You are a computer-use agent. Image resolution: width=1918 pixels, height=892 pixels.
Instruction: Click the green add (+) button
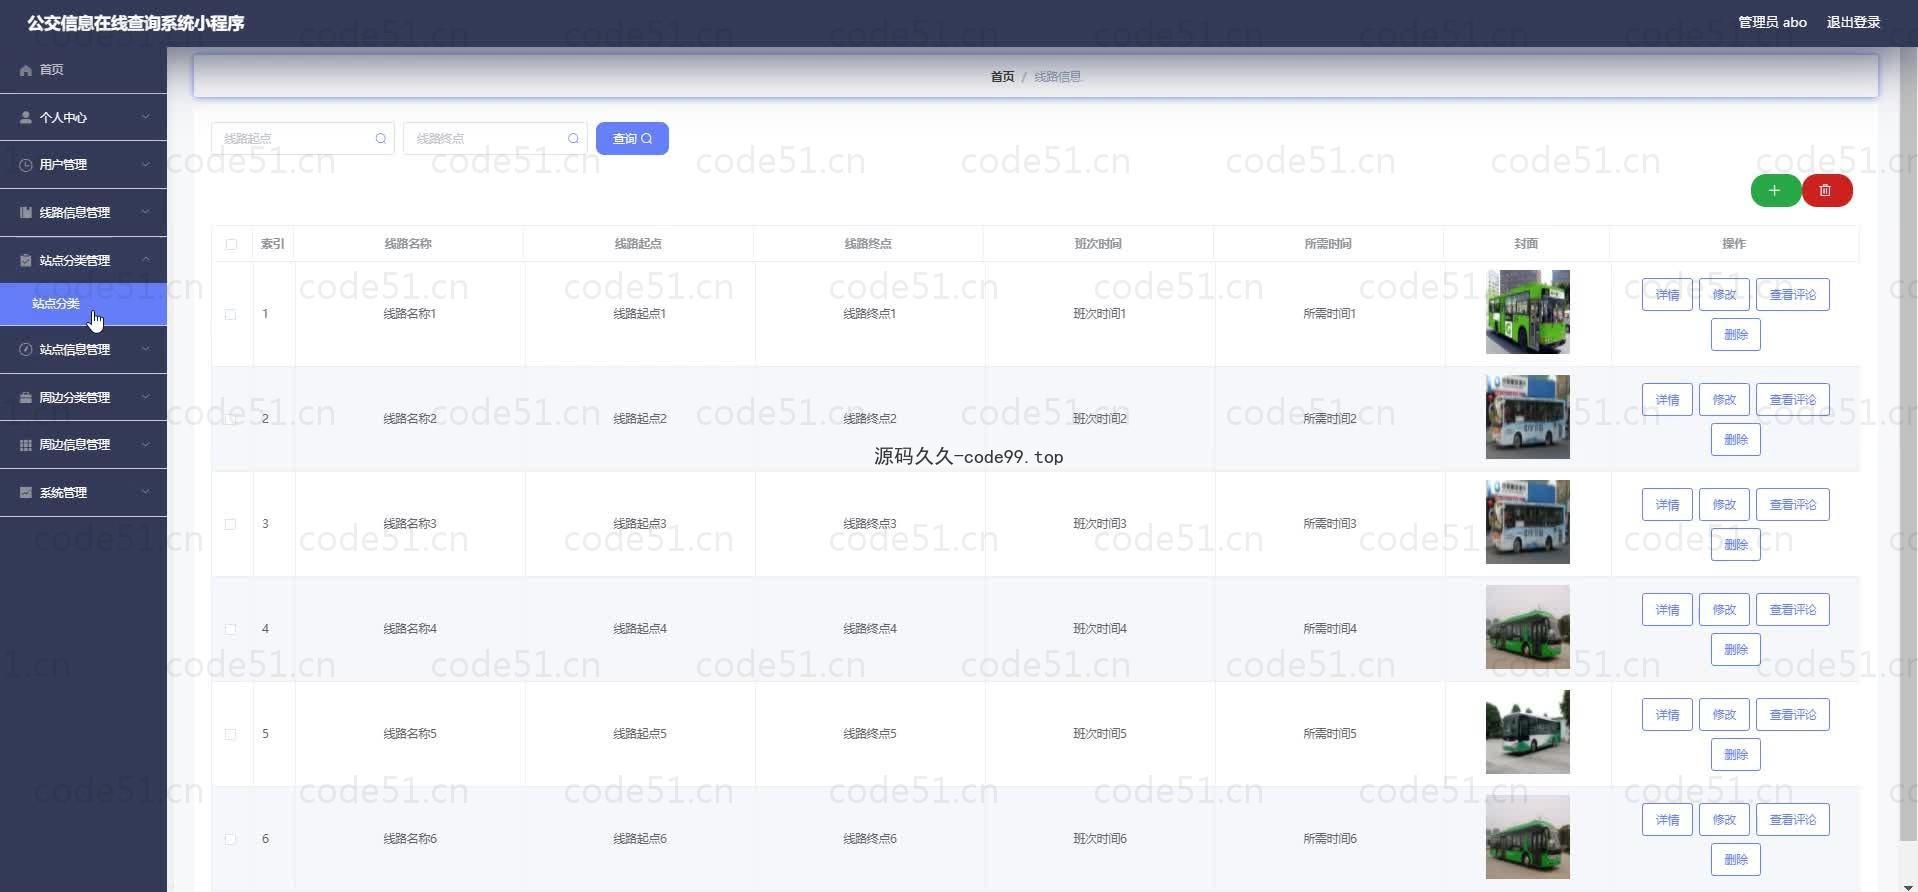[x=1775, y=190]
